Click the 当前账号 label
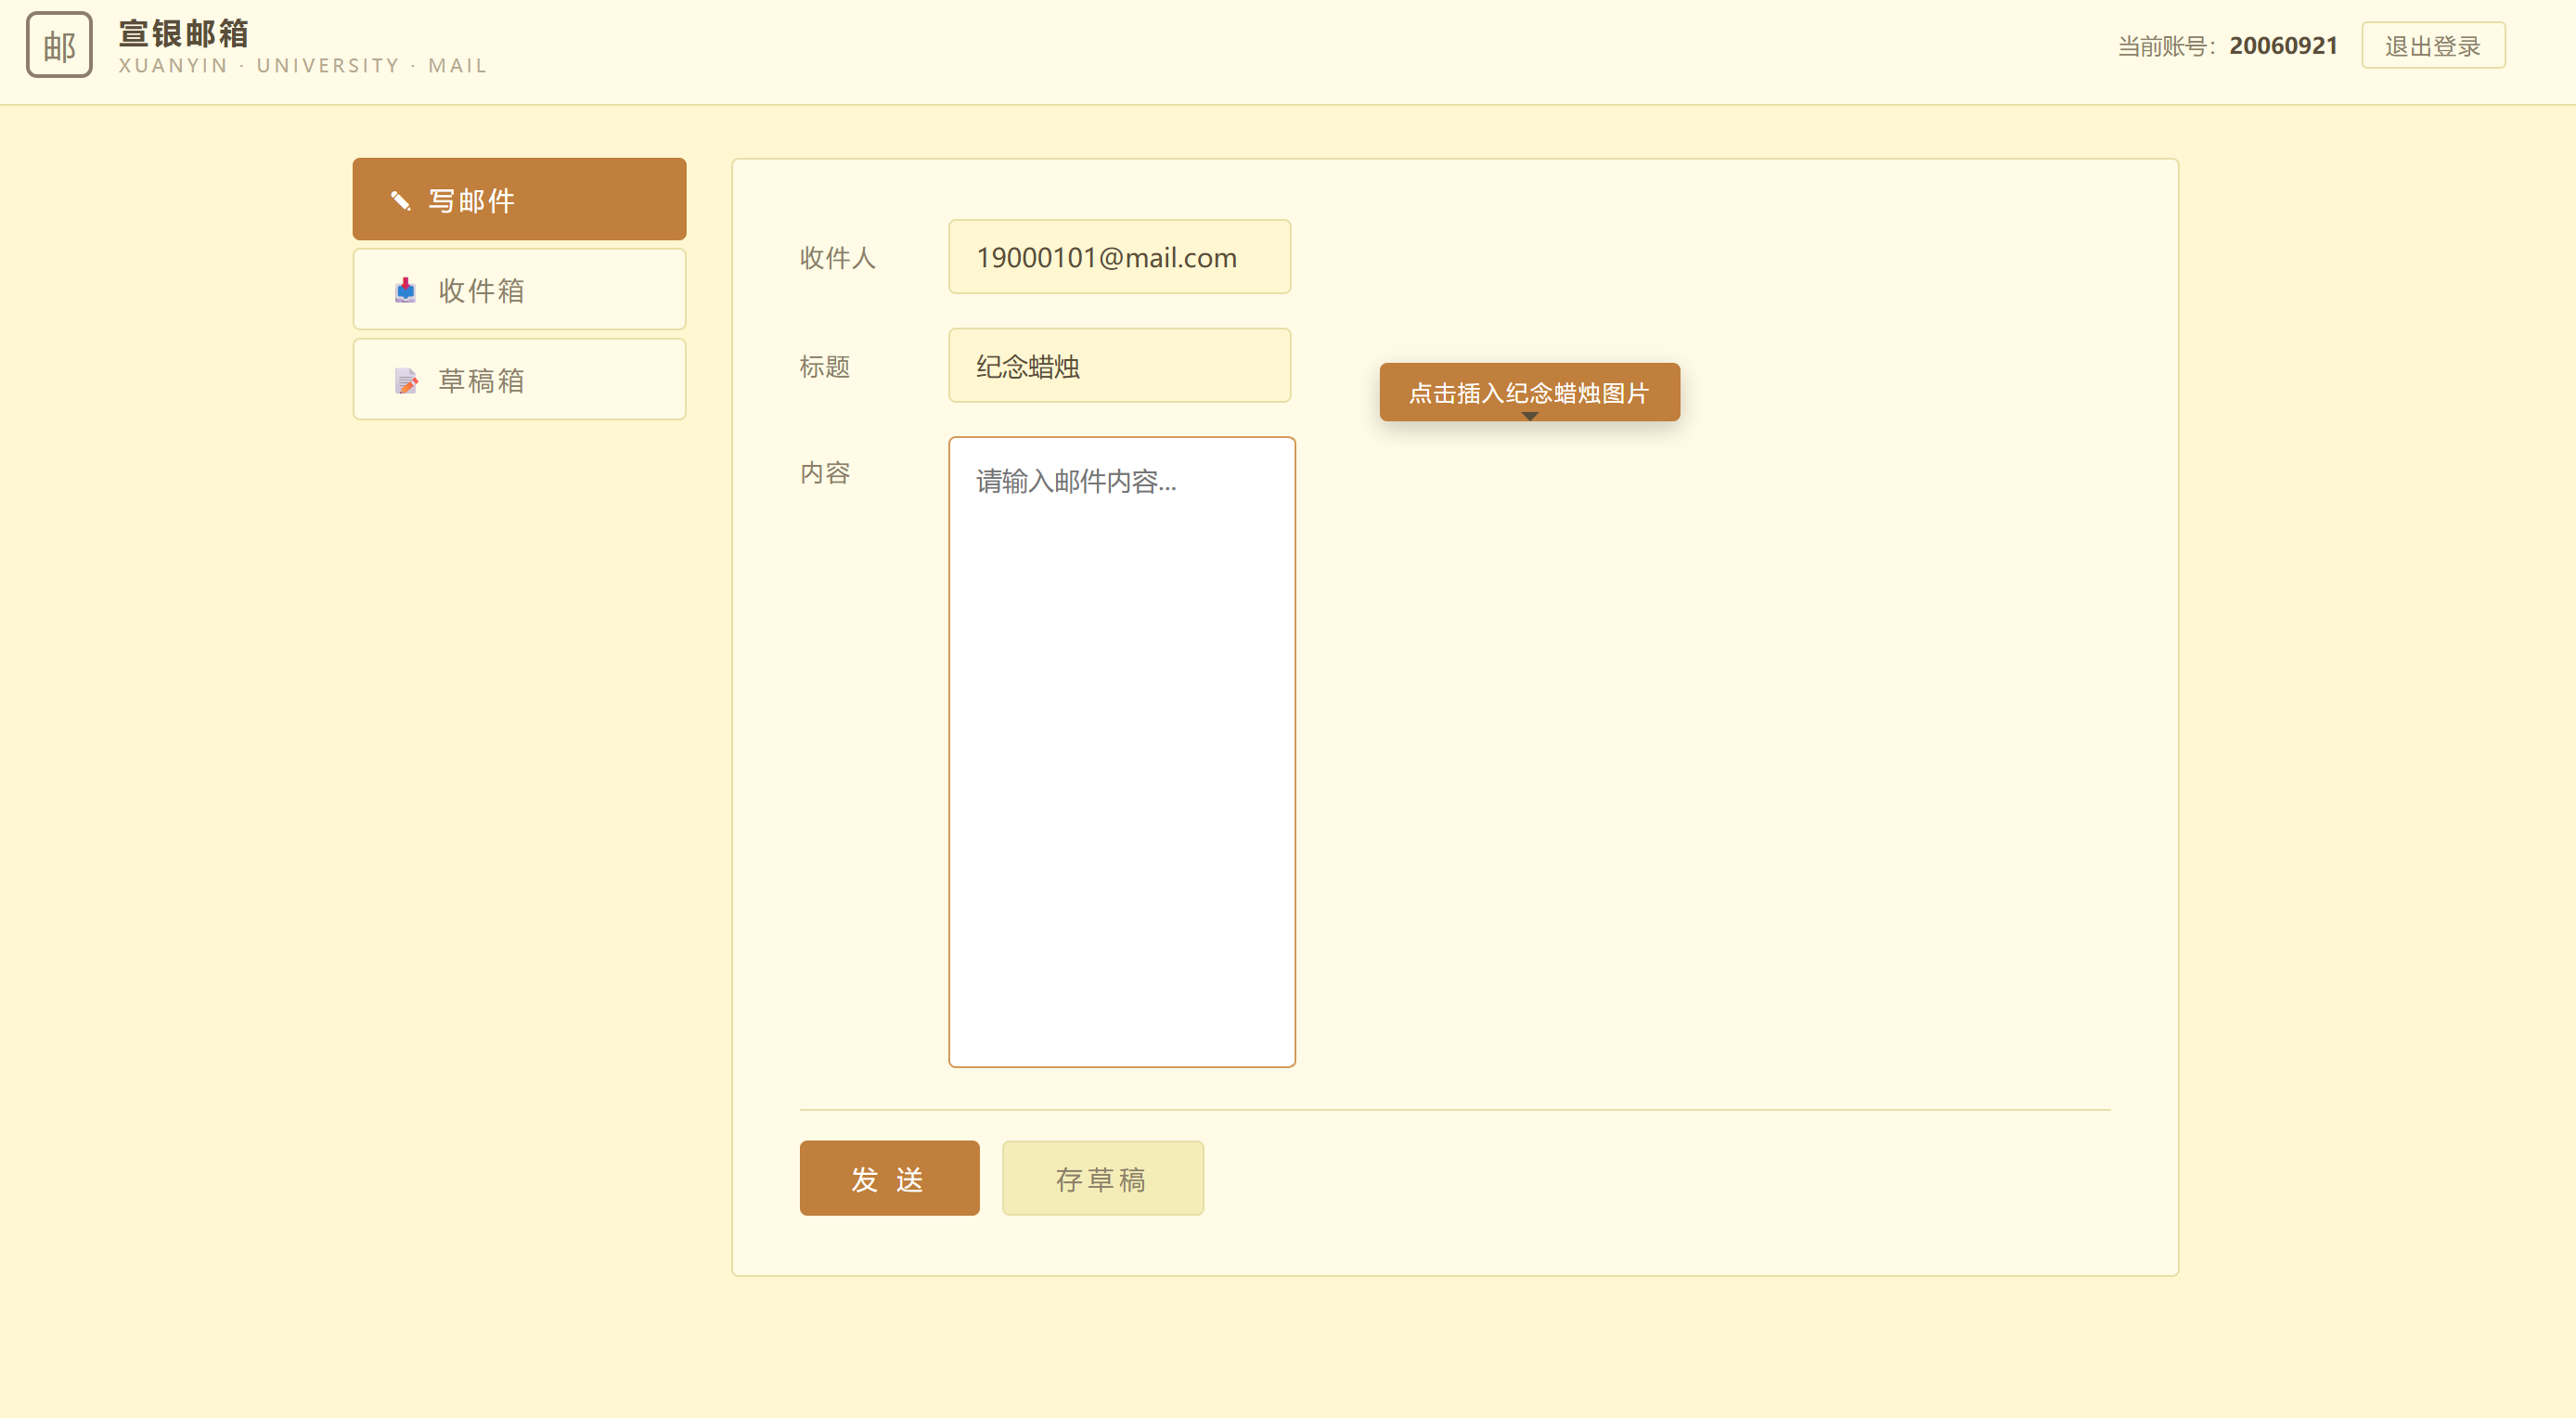The image size is (2576, 1418). [x=2166, y=47]
